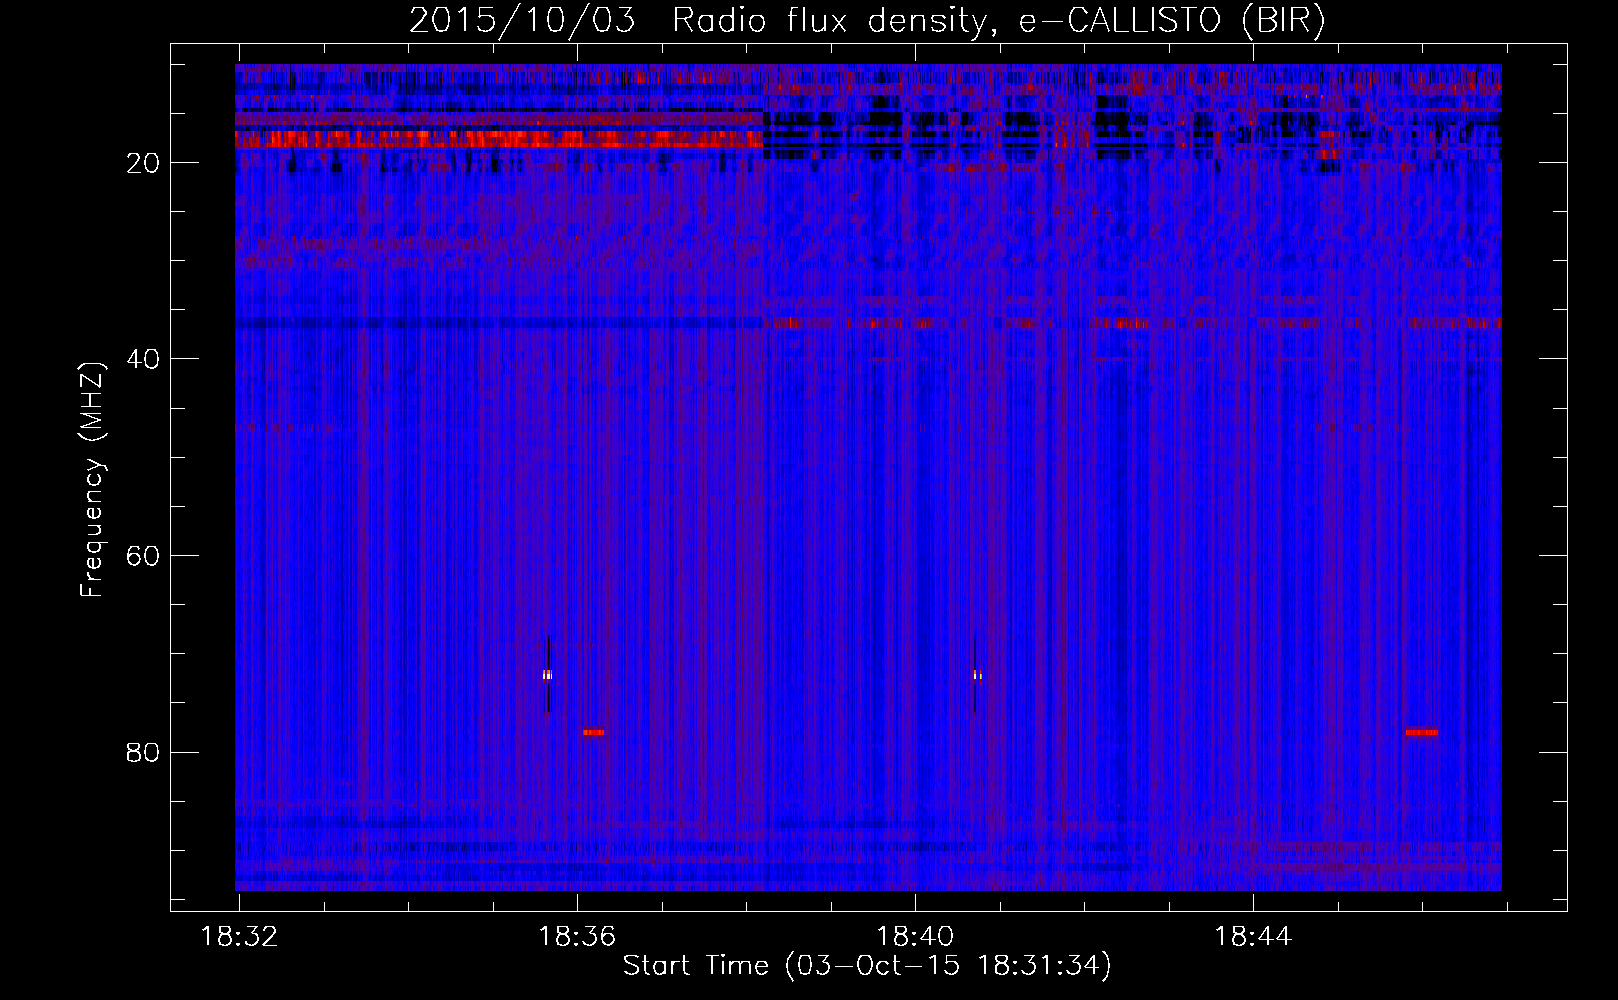Click the 18:32 time tick label
This screenshot has height=1000, width=1618.
pos(239,937)
